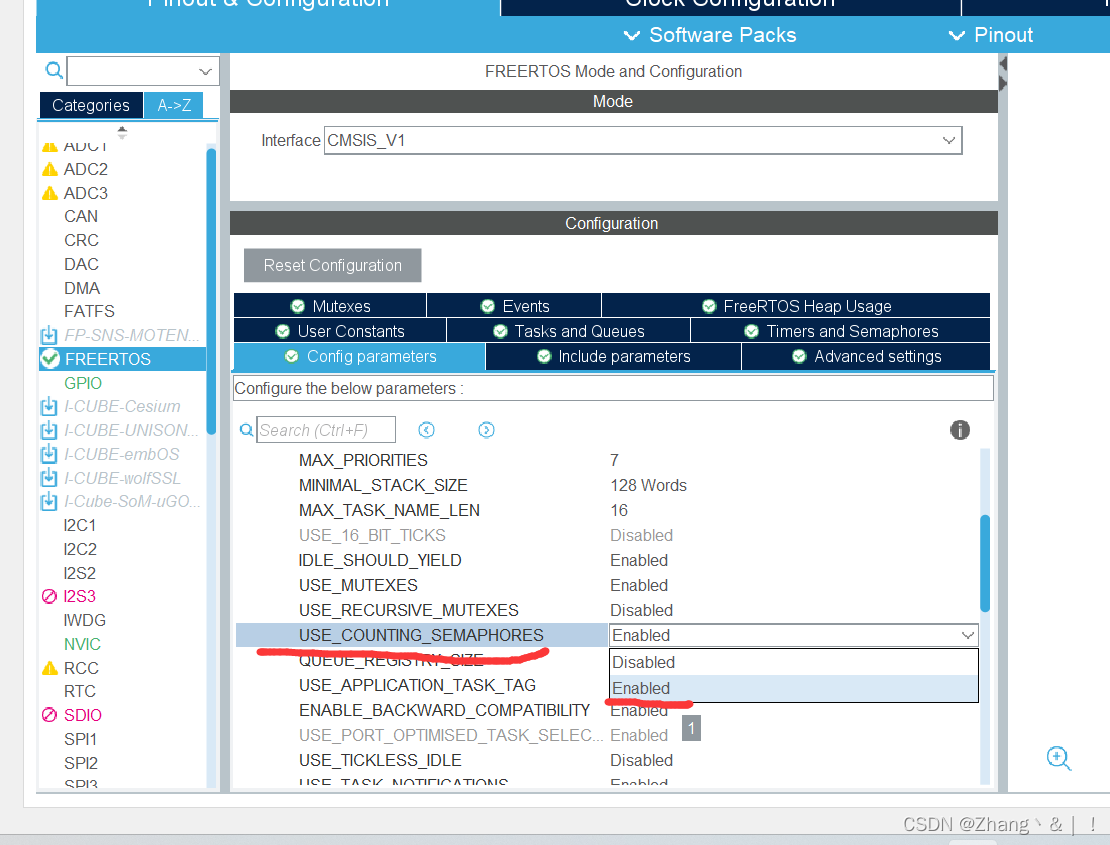Click the I2S3 conflict icon
Screen dimensions: 1110x845
point(49,597)
